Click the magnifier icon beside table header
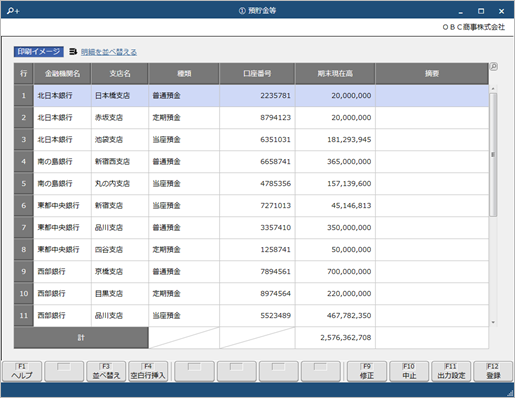 pos(494,67)
